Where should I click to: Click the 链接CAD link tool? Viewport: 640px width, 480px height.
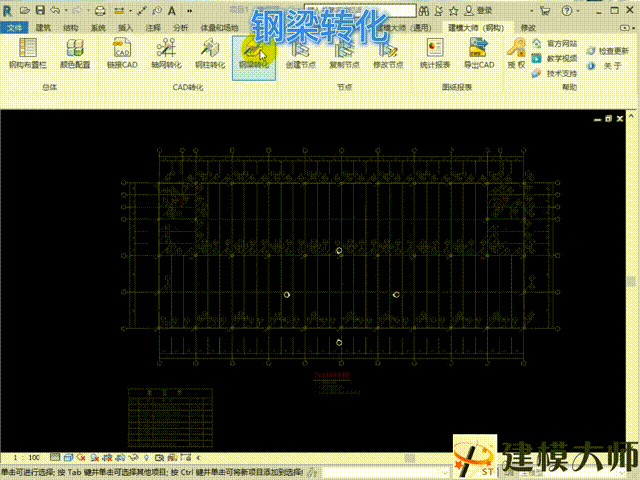(122, 53)
